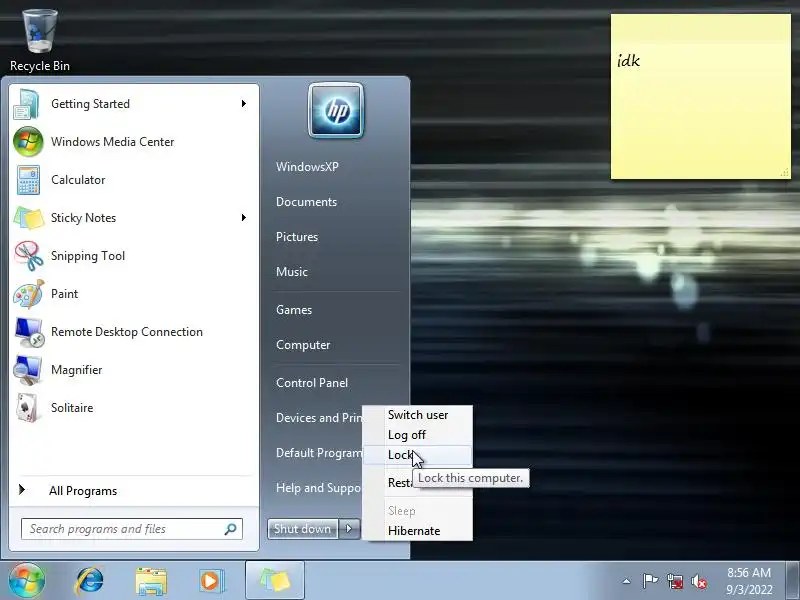Select Sticky Notes taskbar button
The image size is (800, 600).
pyautogui.click(x=275, y=581)
